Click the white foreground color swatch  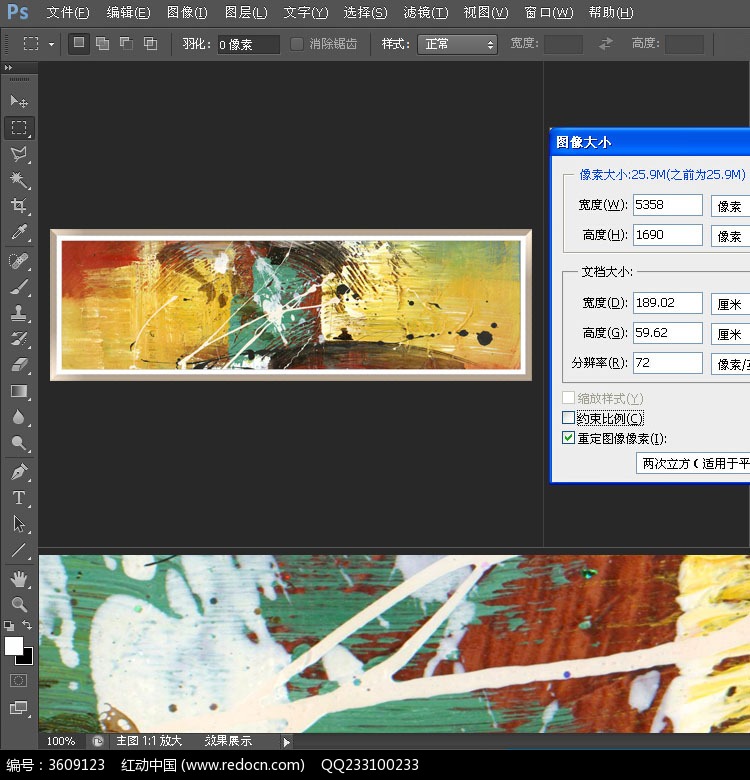[x=13, y=646]
